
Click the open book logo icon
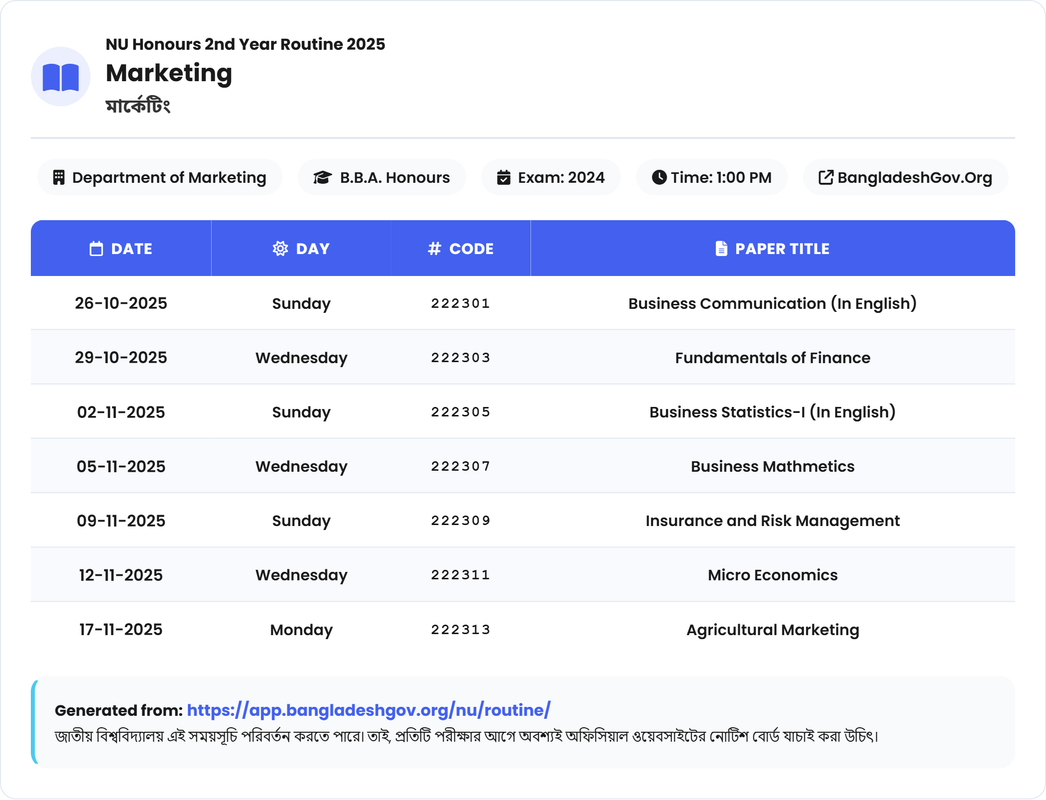(x=61, y=77)
